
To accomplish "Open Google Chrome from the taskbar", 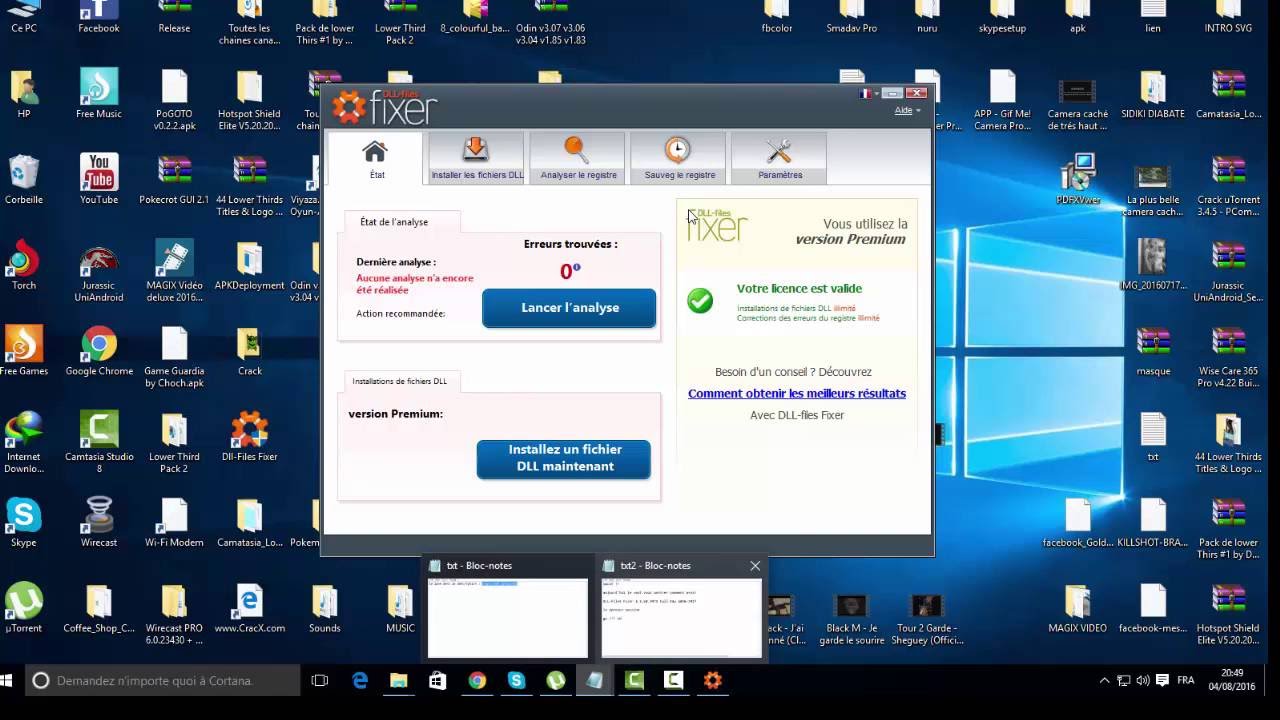I will pyautogui.click(x=477, y=680).
